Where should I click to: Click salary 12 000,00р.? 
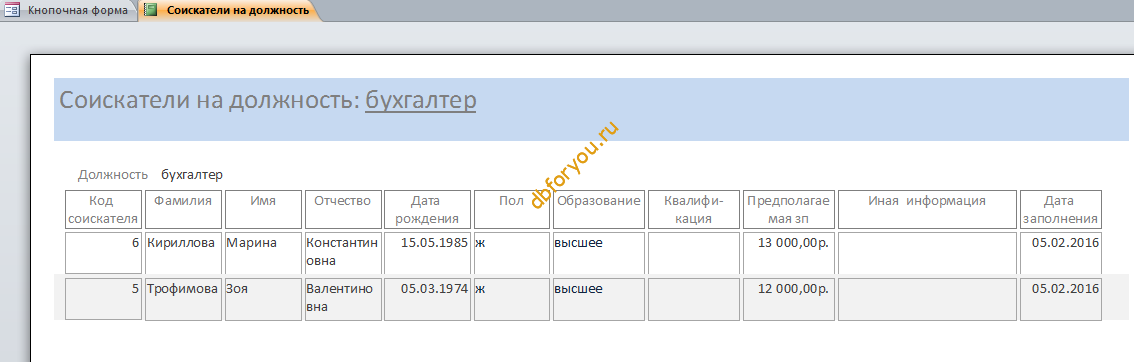pos(788,299)
